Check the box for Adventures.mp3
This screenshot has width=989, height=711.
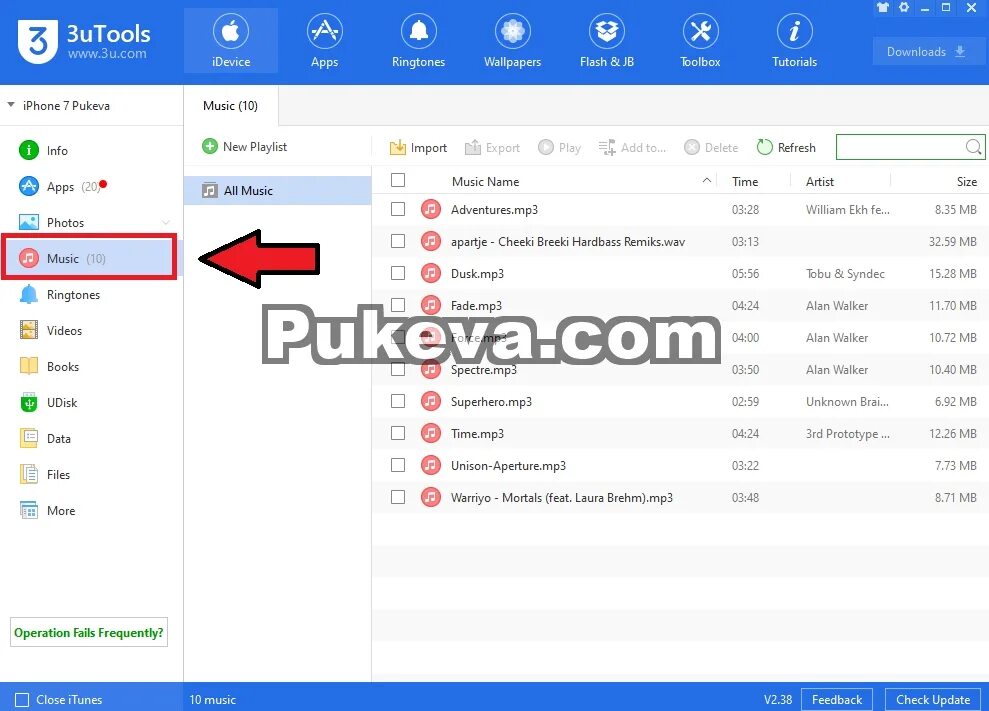(397, 209)
